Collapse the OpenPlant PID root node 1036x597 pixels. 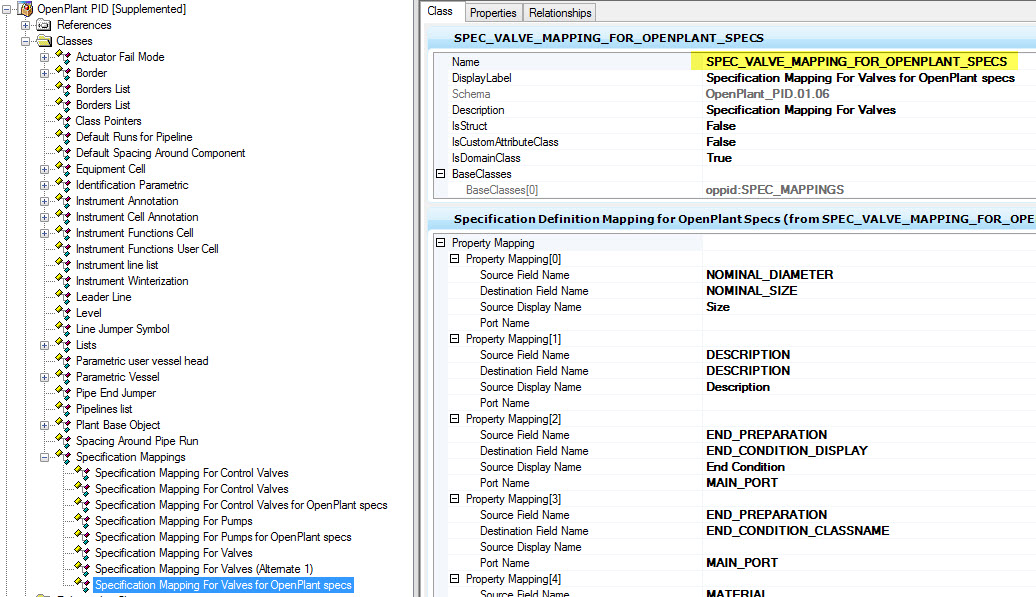point(6,9)
